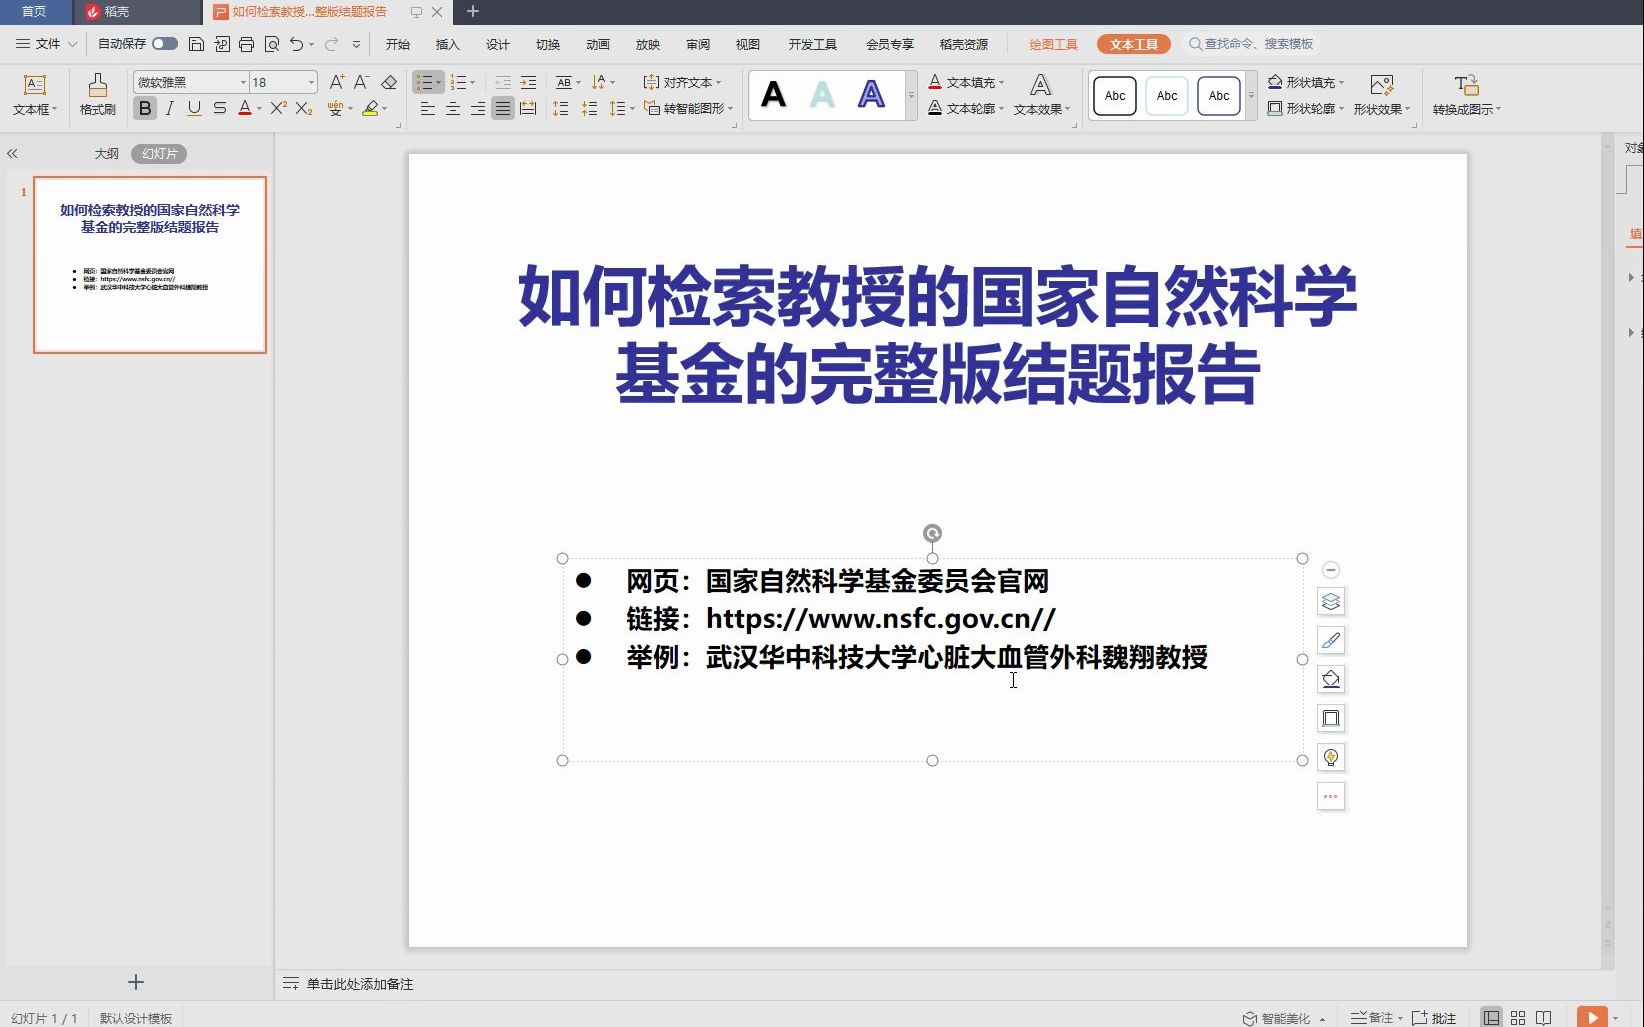Switch to Normal view in status bar
This screenshot has width=1644, height=1027.
click(1491, 1017)
